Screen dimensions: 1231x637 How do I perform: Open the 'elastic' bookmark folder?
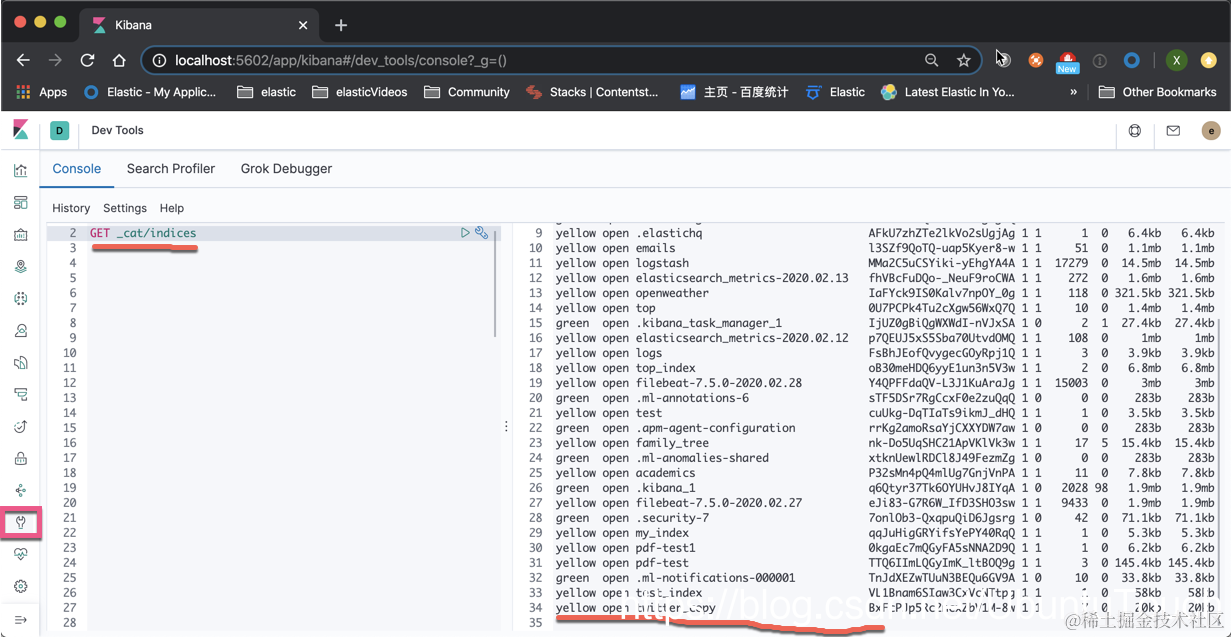(267, 92)
